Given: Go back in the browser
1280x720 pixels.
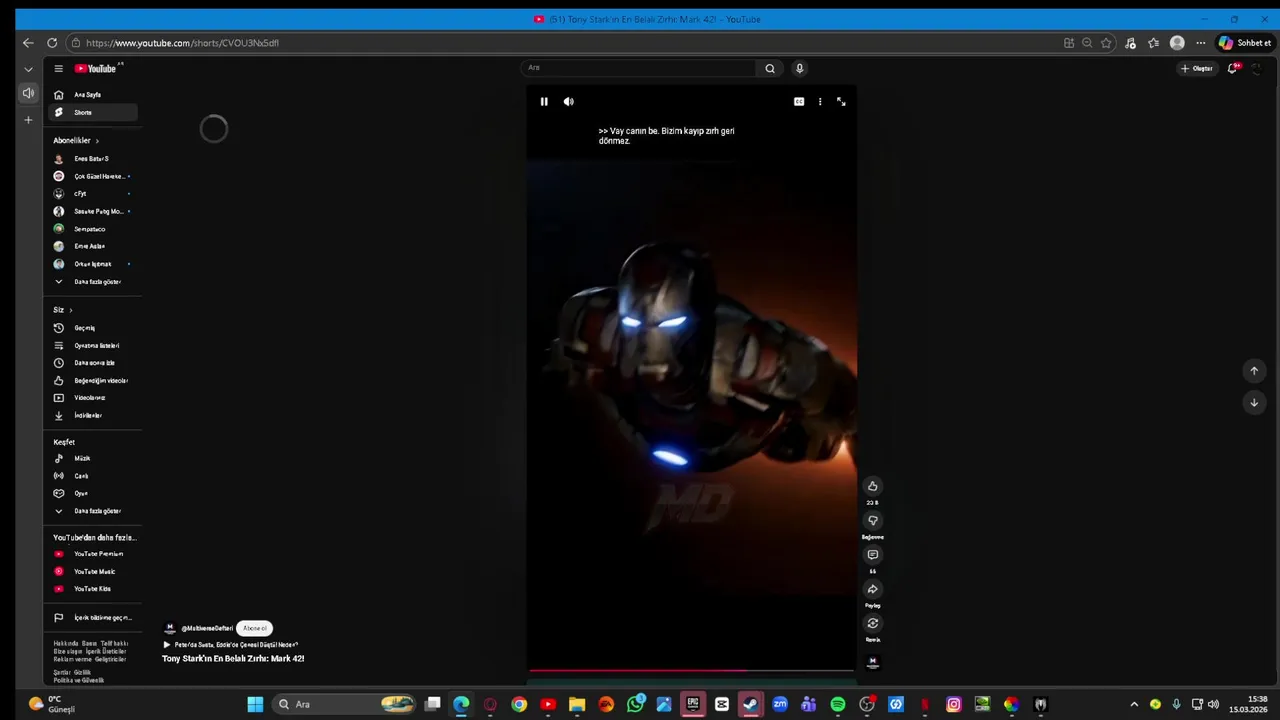Looking at the screenshot, I should (x=28, y=43).
